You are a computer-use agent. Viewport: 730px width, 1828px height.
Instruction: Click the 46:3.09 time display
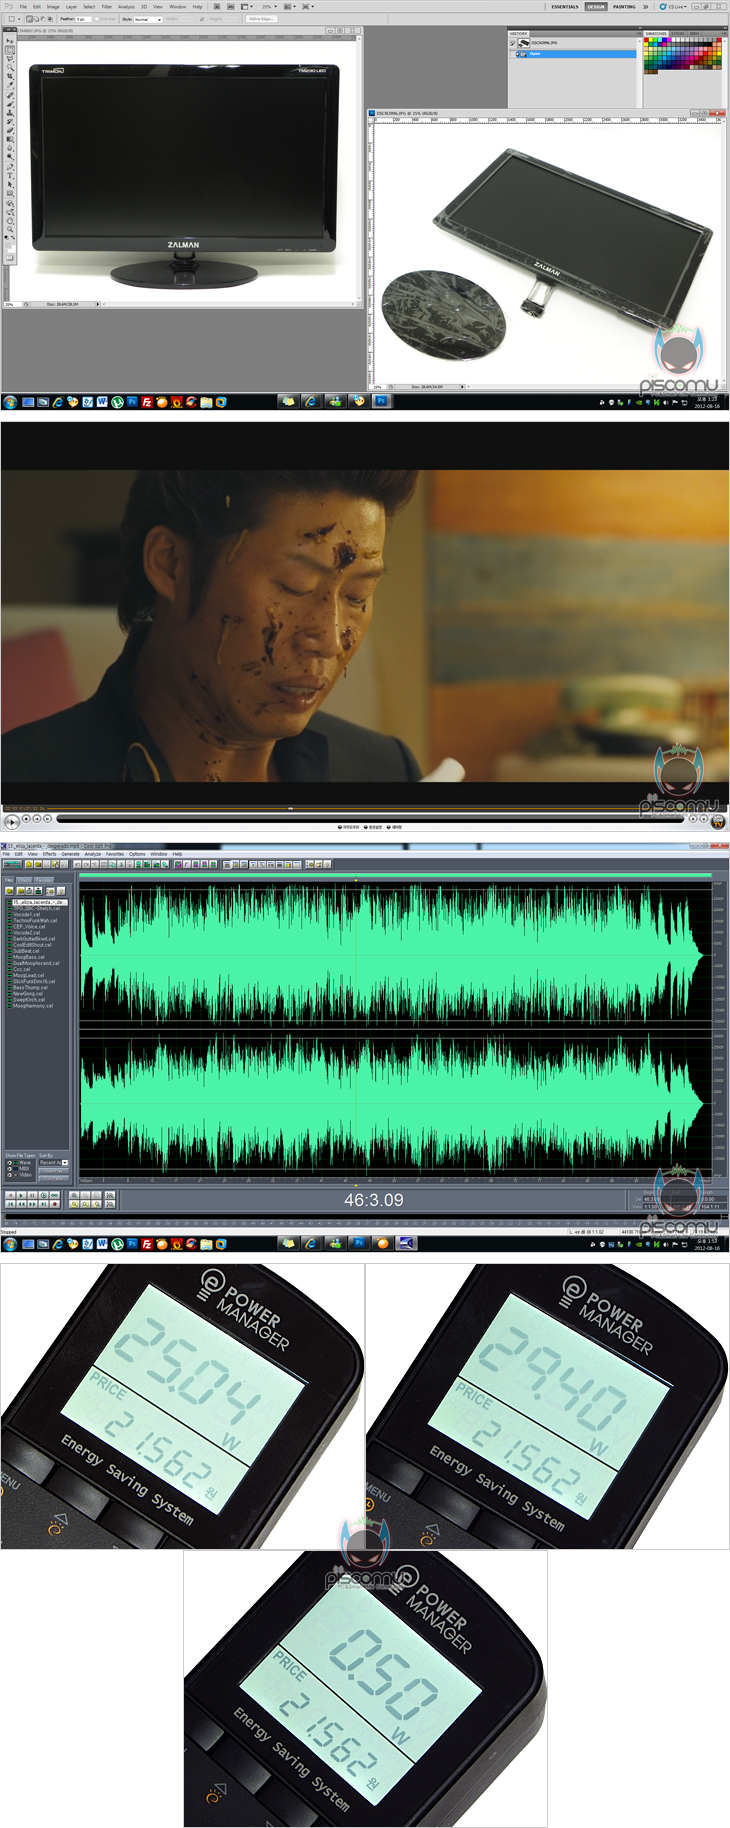[374, 1200]
